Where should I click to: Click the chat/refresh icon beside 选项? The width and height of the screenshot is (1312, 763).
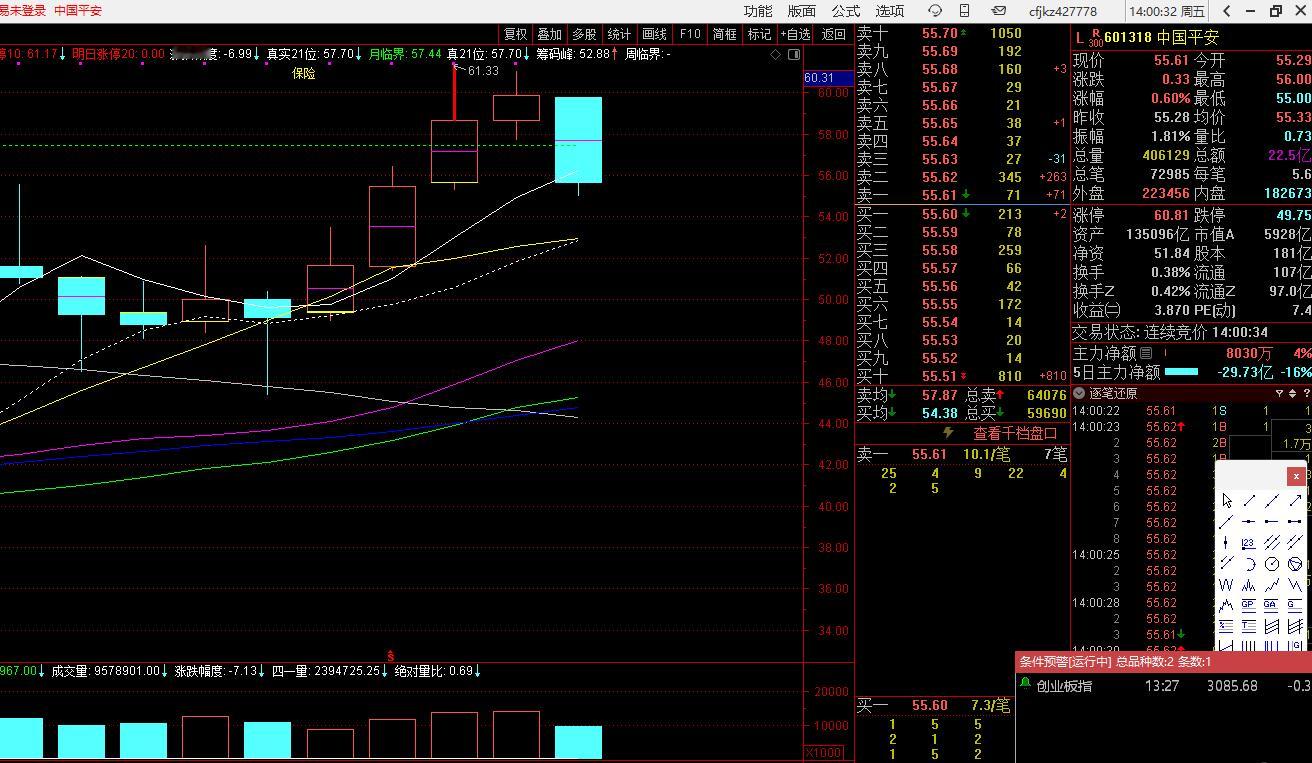pos(935,11)
